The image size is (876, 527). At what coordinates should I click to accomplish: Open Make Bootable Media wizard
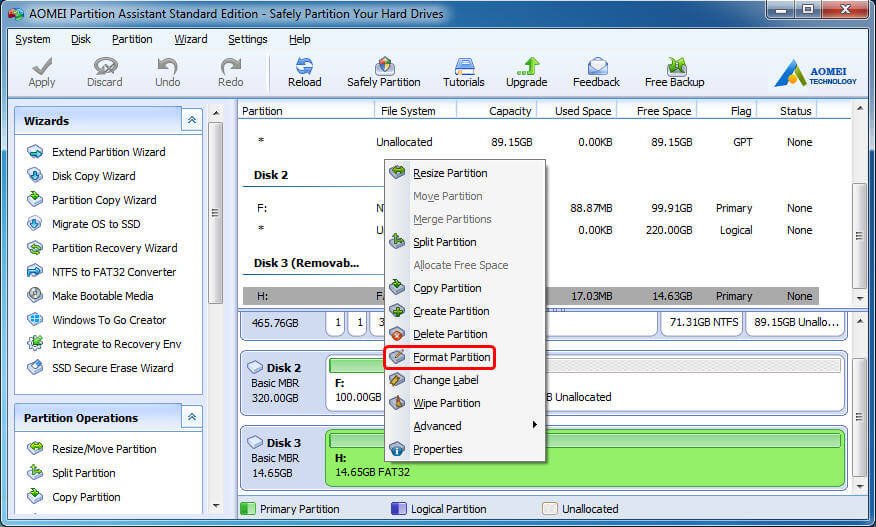tap(90, 296)
